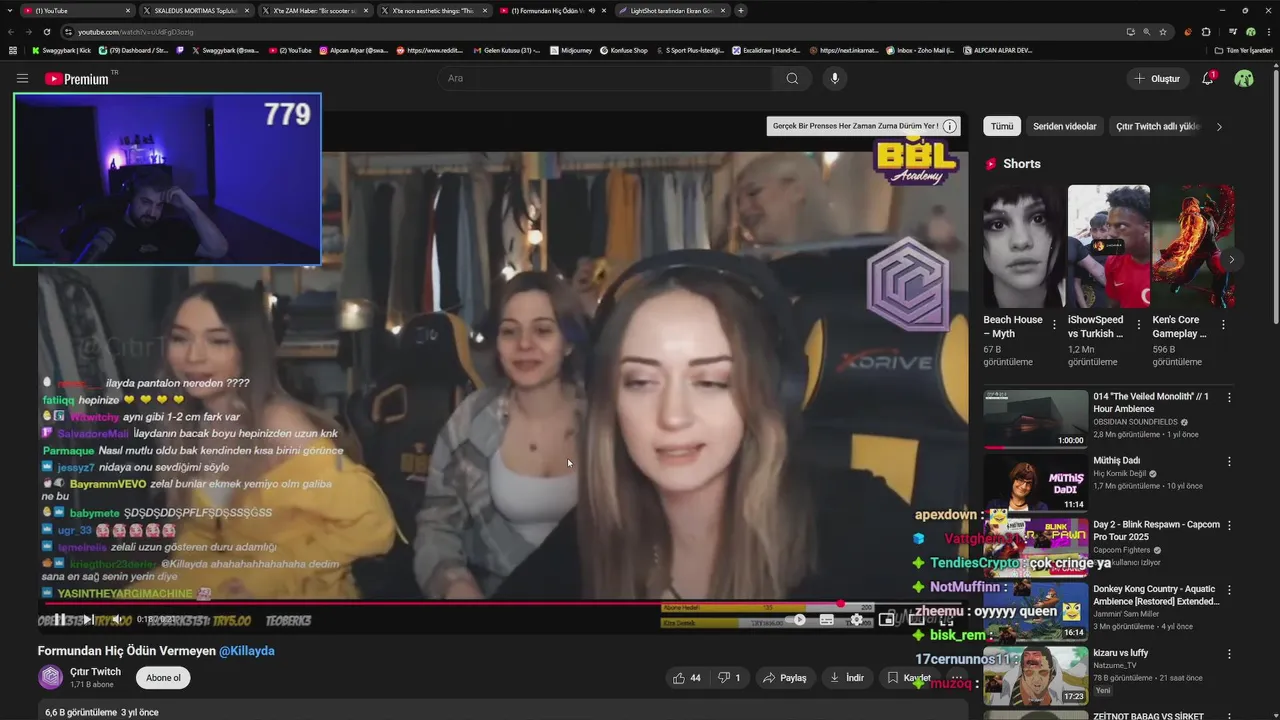Open a new browser tab

point(741,11)
